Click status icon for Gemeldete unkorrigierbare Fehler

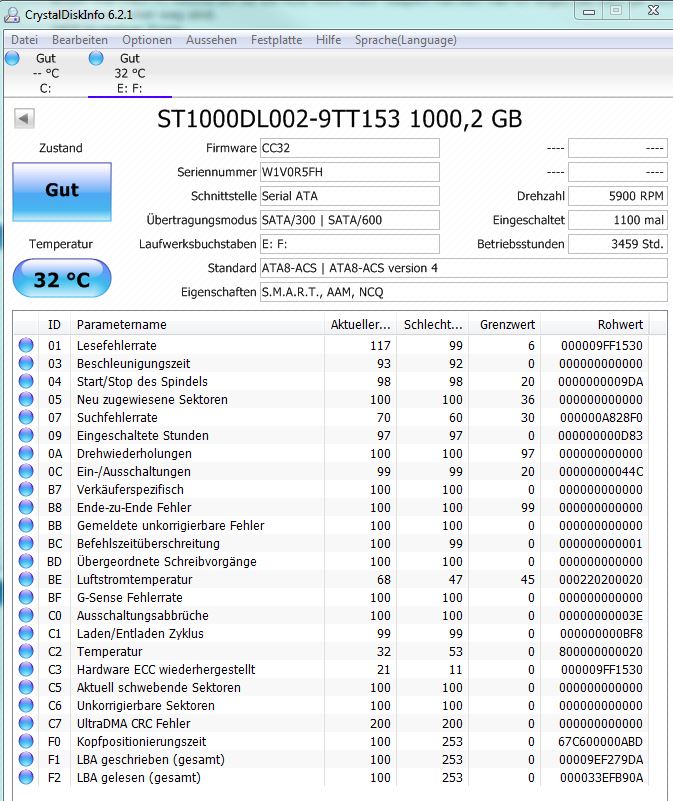(26, 525)
